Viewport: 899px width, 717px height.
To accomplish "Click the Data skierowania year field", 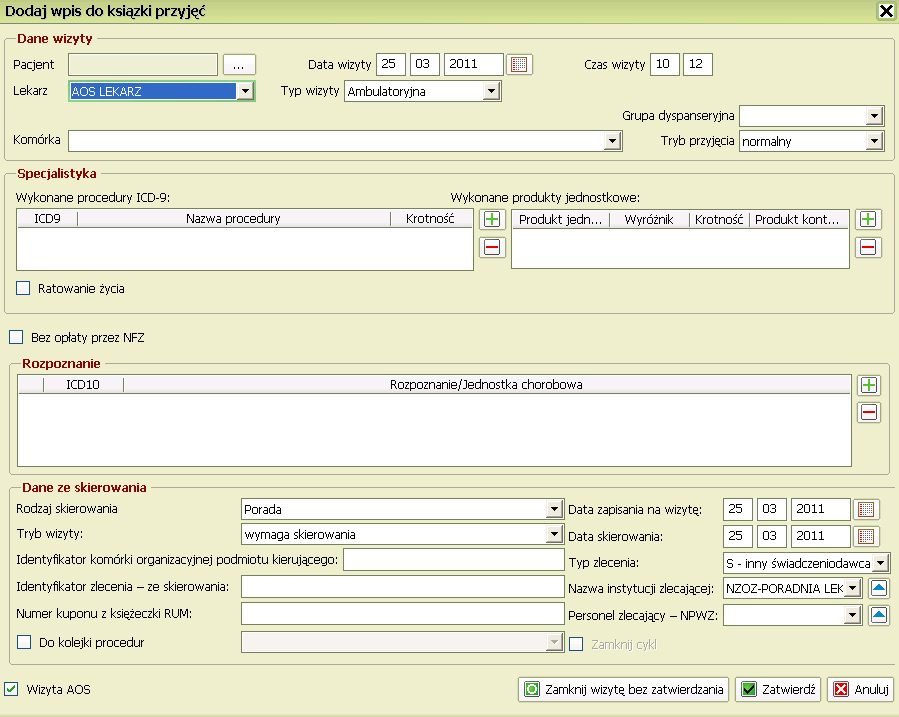I will (x=821, y=536).
